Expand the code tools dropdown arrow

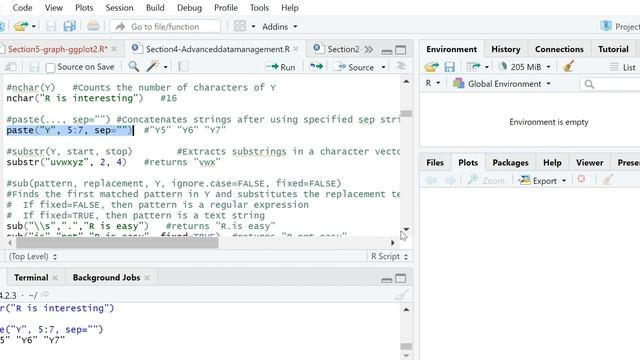[165, 67]
